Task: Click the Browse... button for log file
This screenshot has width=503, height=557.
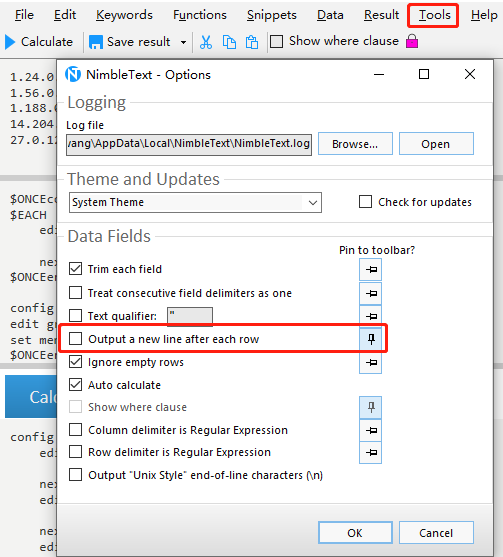Action: tap(355, 144)
